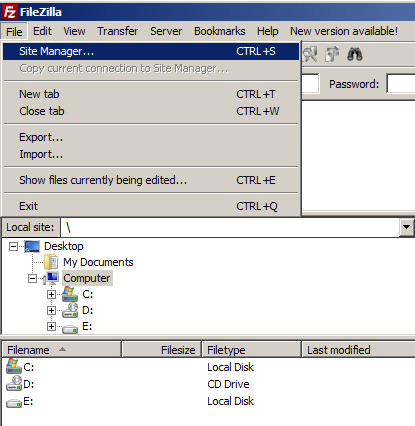The image size is (415, 426).
Task: Click the Desktop icon in local tree
Action: (x=32, y=246)
